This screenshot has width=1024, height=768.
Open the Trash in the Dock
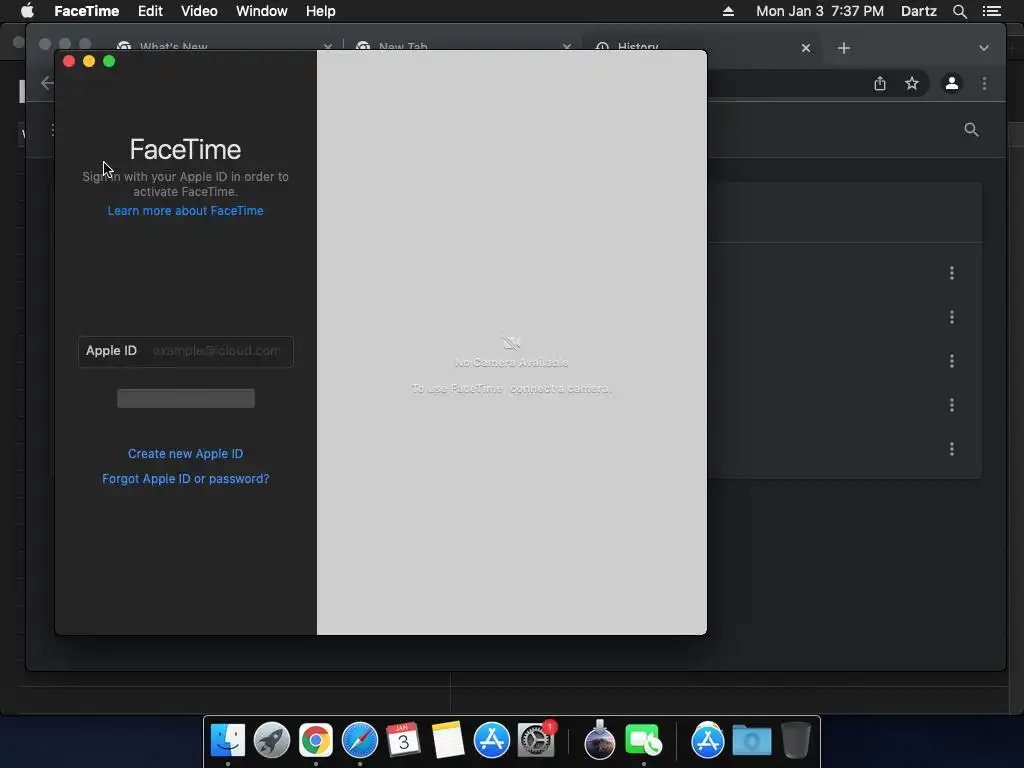point(795,740)
